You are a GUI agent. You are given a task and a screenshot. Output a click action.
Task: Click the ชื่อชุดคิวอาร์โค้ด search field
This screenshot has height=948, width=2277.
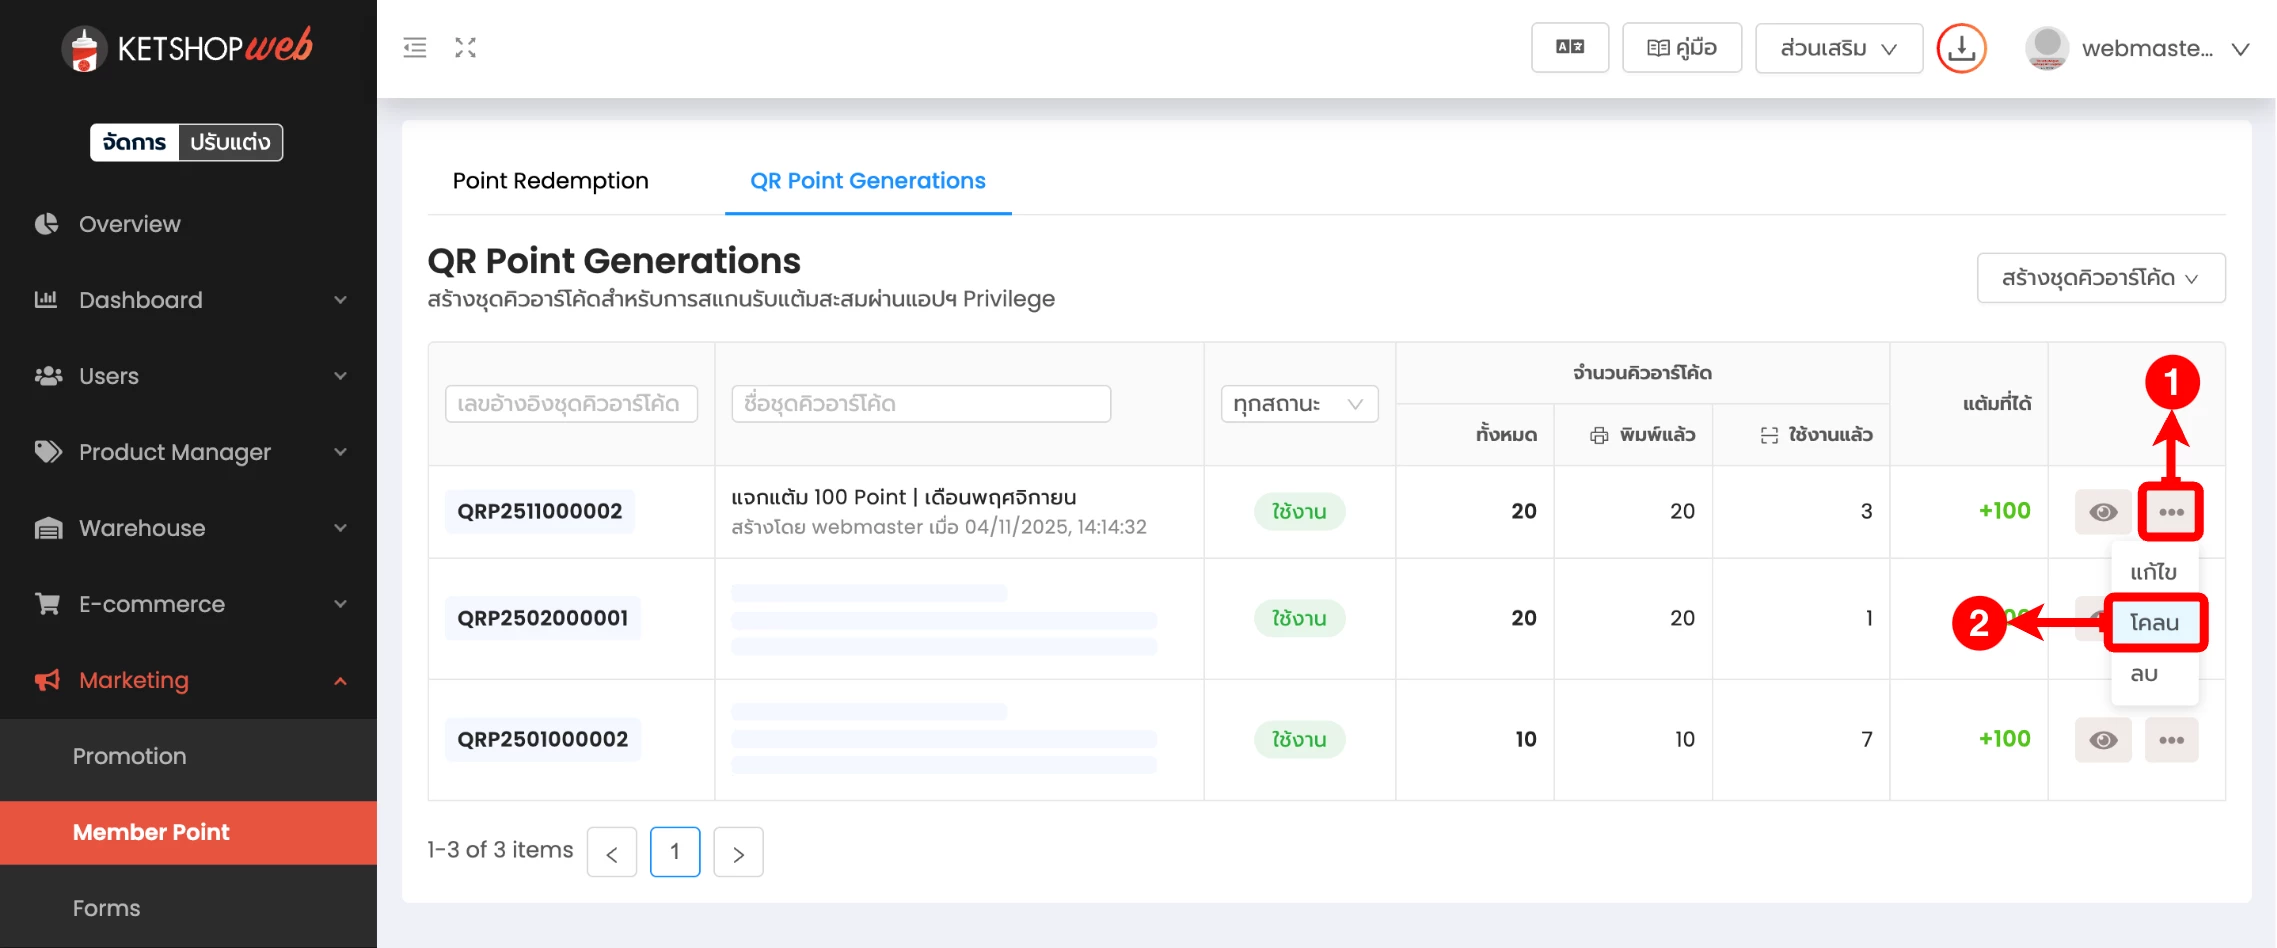[920, 404]
